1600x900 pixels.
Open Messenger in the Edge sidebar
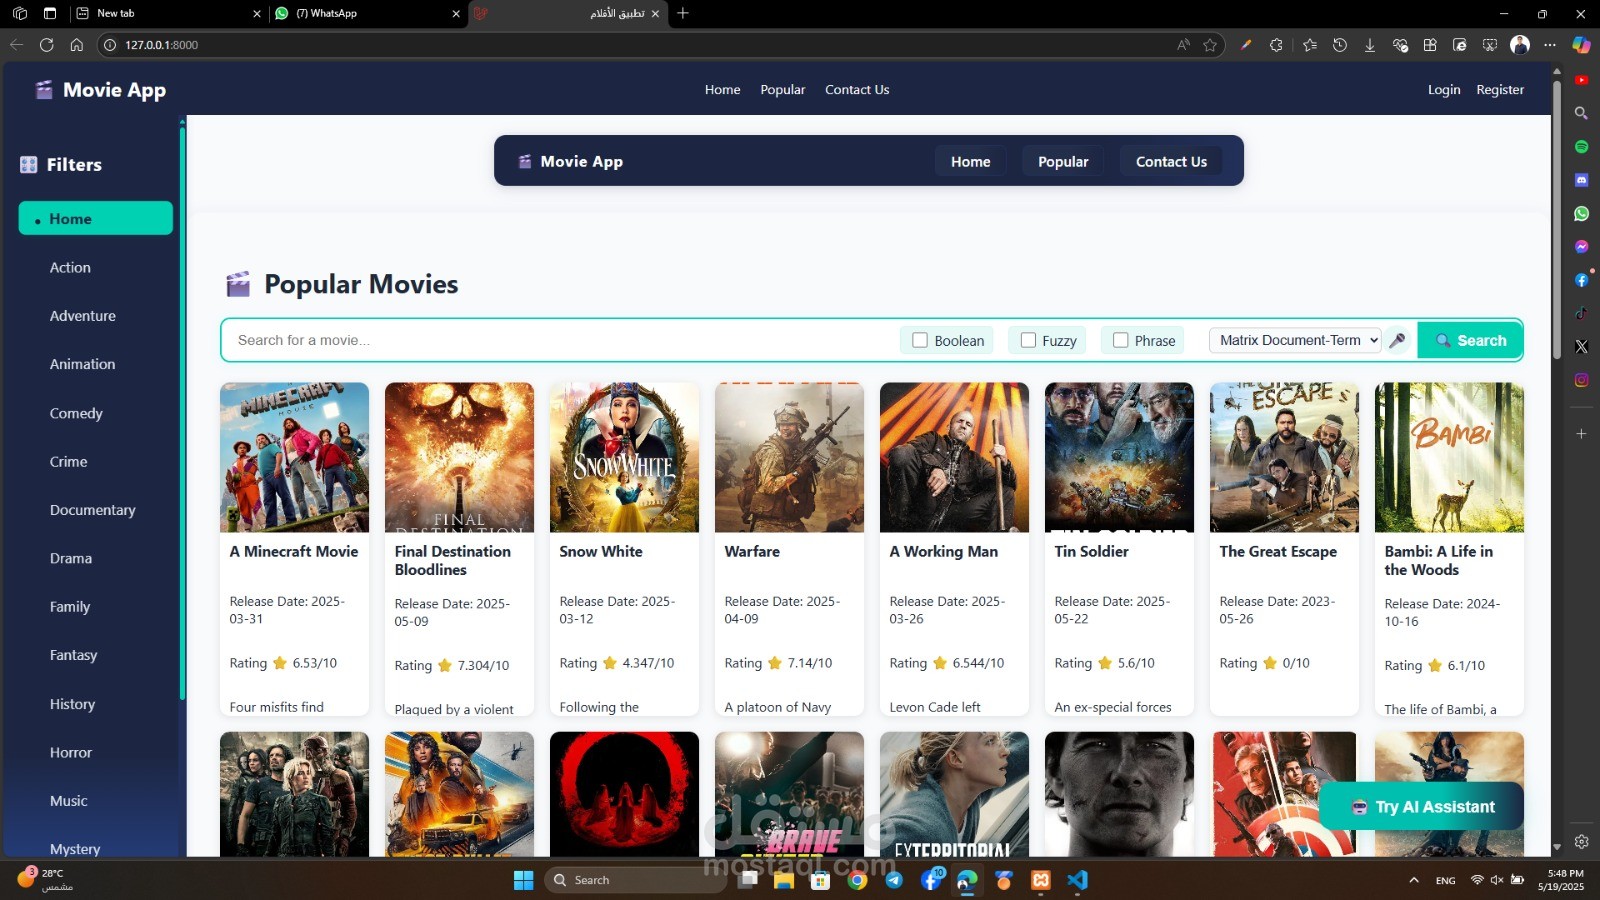click(x=1581, y=247)
